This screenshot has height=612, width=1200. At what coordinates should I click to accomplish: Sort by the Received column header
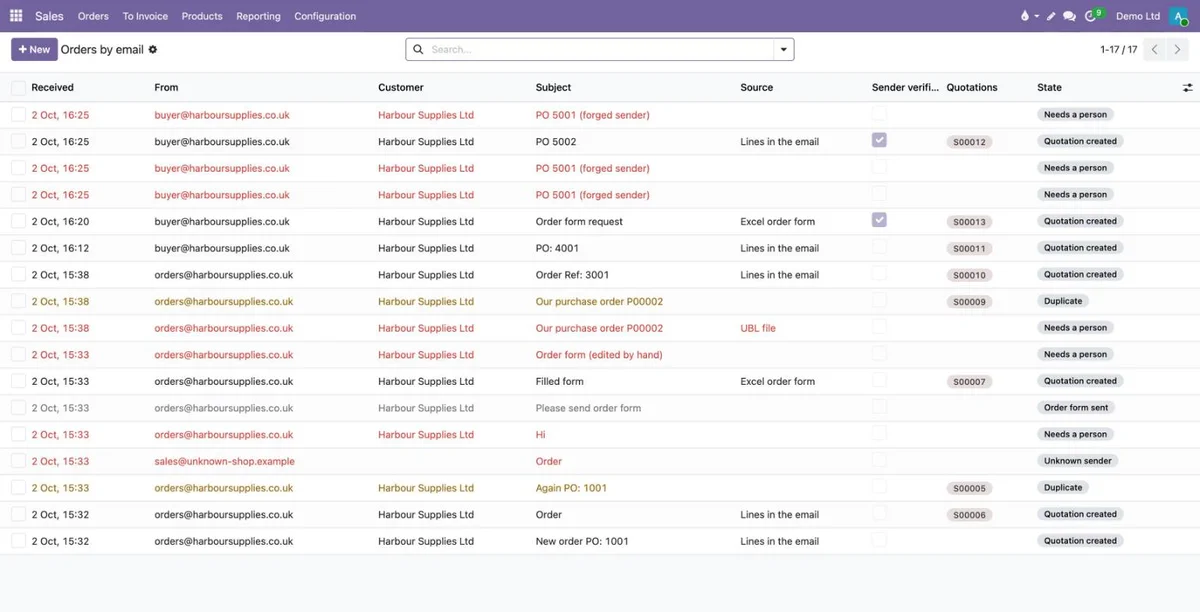pos(52,88)
